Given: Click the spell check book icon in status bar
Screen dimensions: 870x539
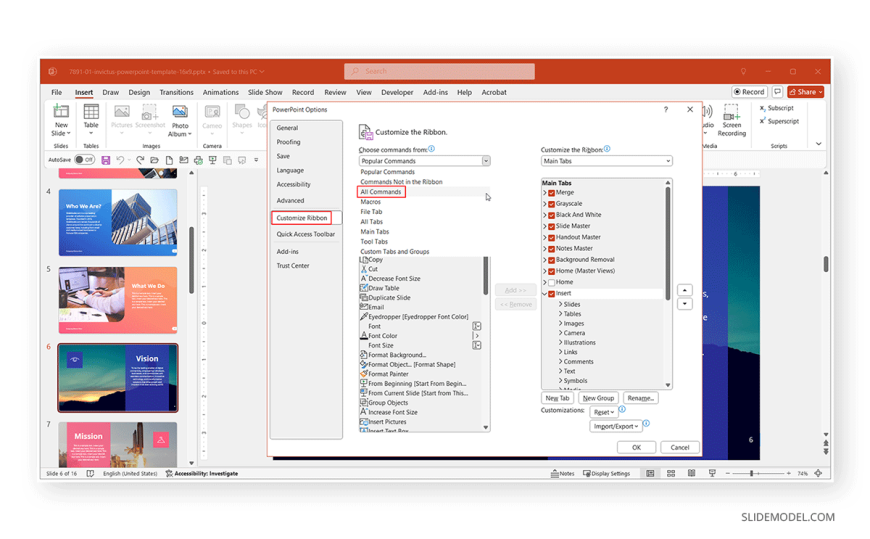Looking at the screenshot, I should (x=90, y=473).
